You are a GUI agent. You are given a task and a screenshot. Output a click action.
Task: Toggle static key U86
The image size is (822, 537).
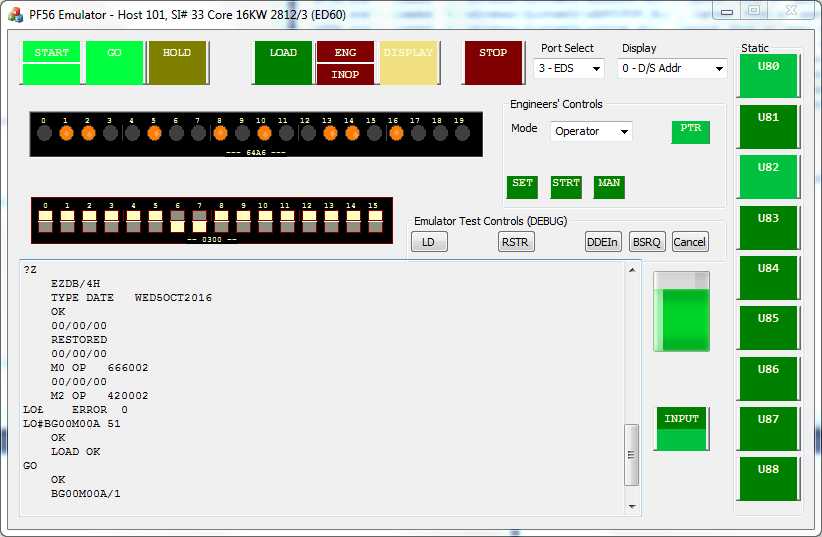coord(768,378)
